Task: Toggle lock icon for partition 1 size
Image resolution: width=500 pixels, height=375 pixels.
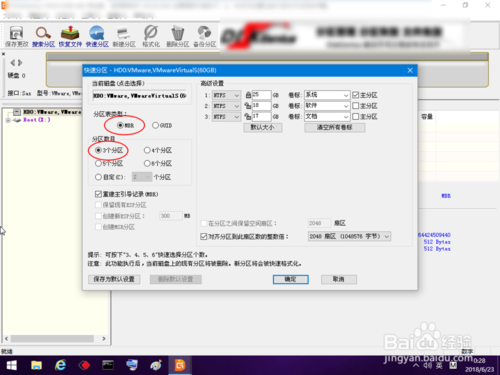Action: [x=248, y=95]
